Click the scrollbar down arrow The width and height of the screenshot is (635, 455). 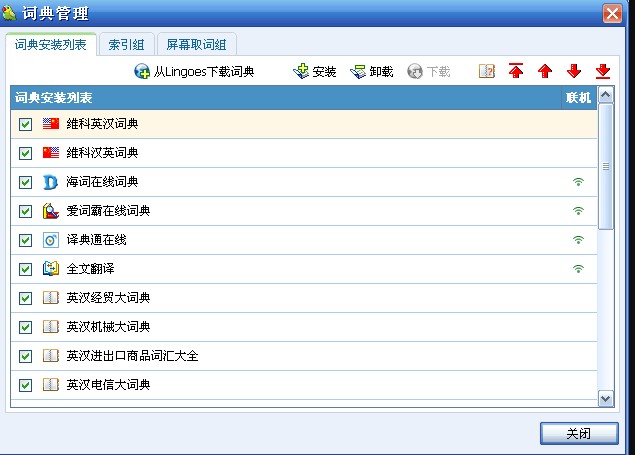click(606, 399)
